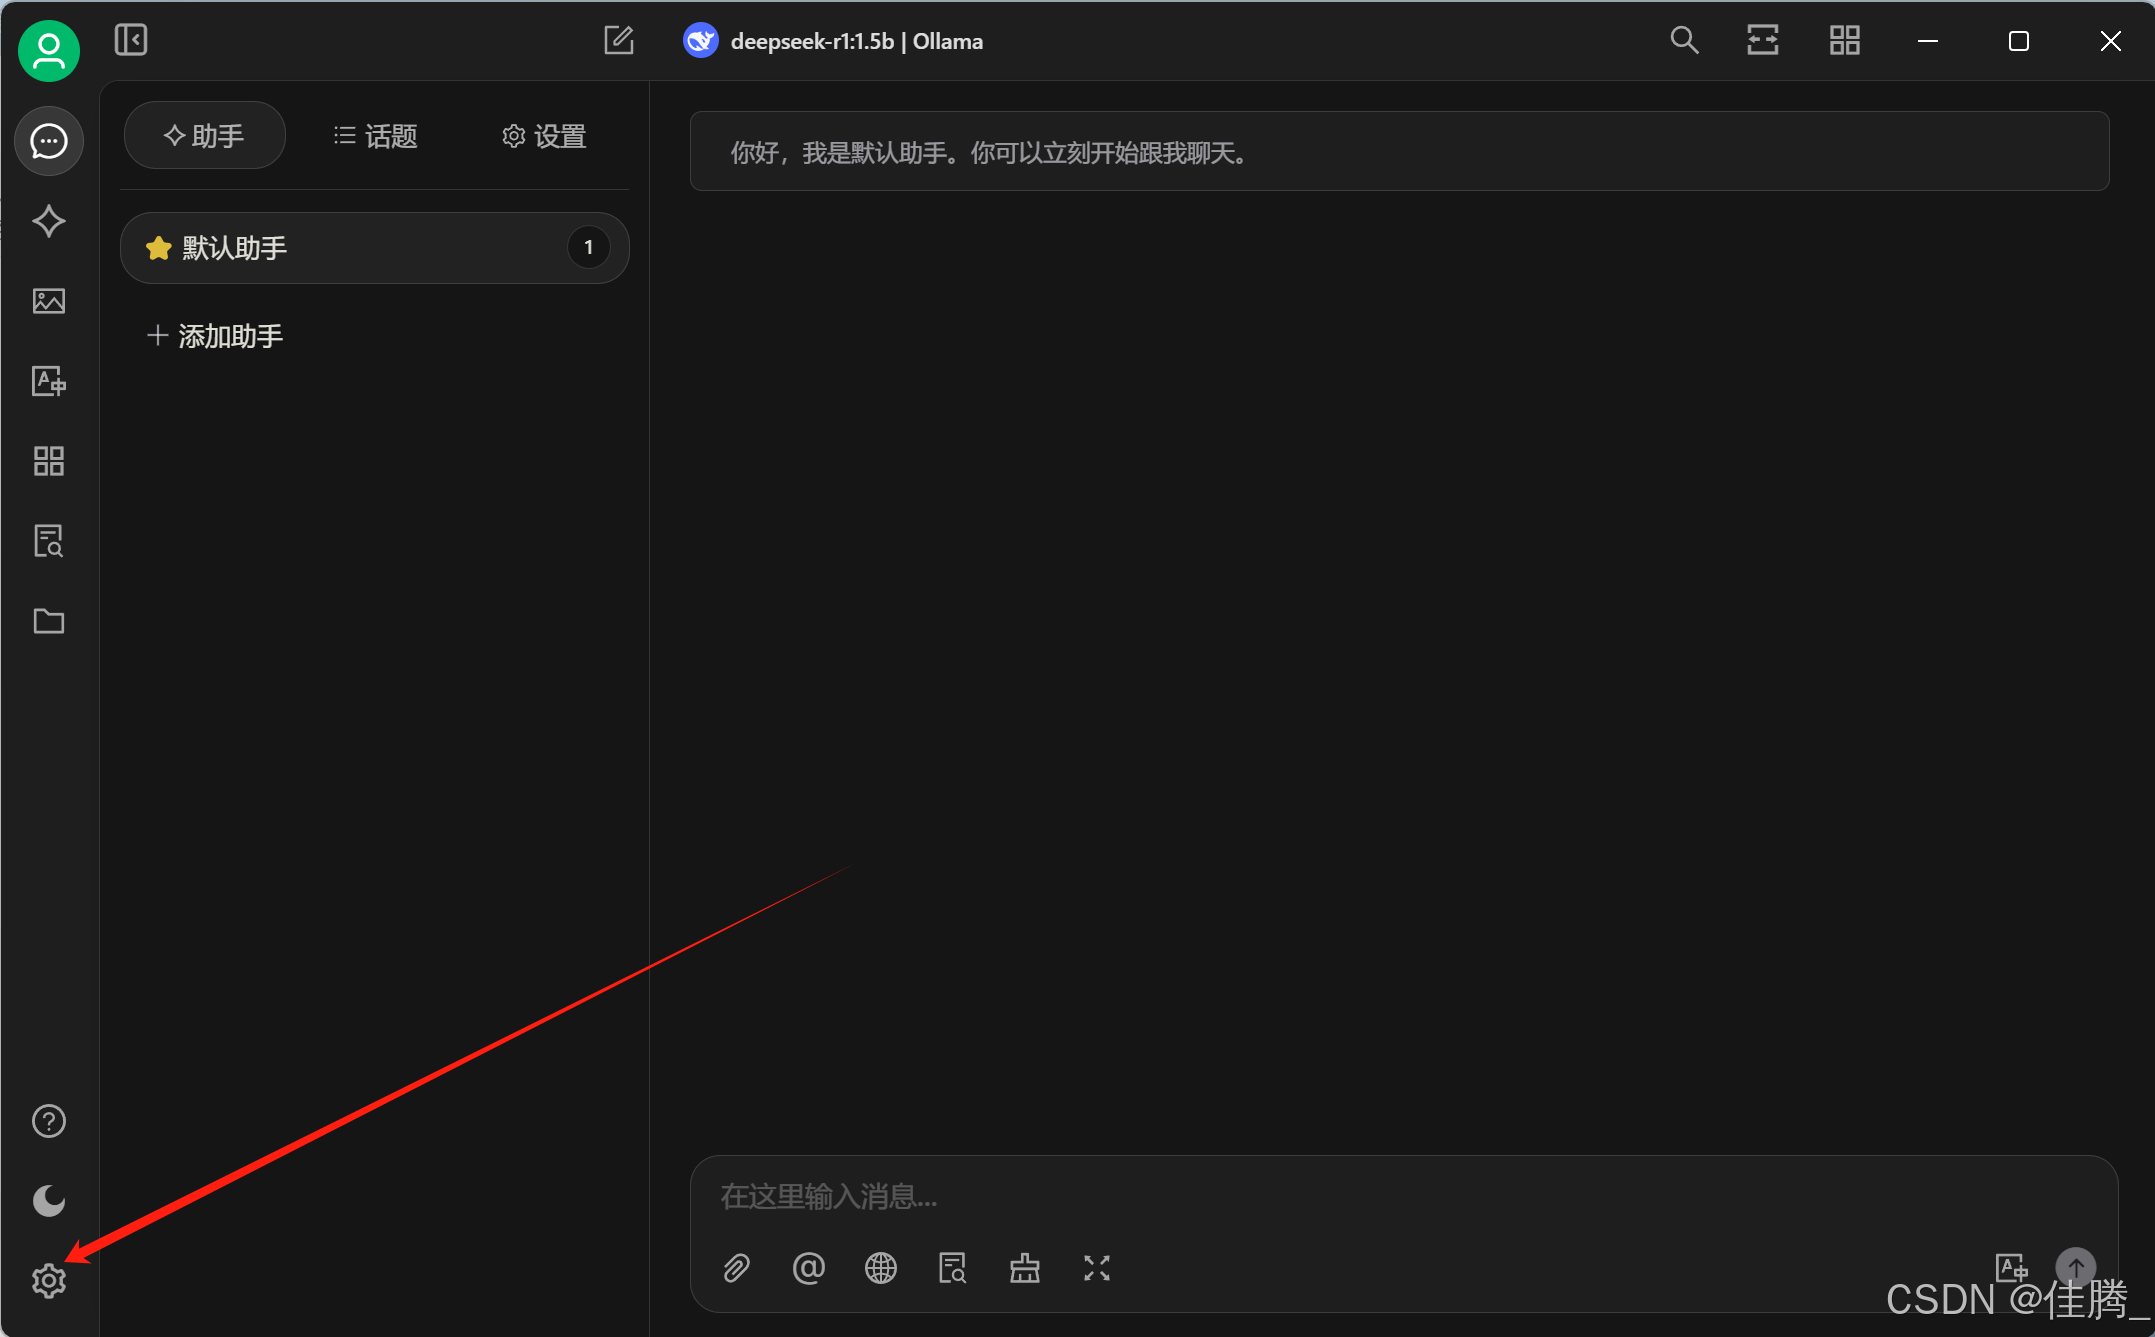Click 添加助手 to add an assistant

coord(216,336)
